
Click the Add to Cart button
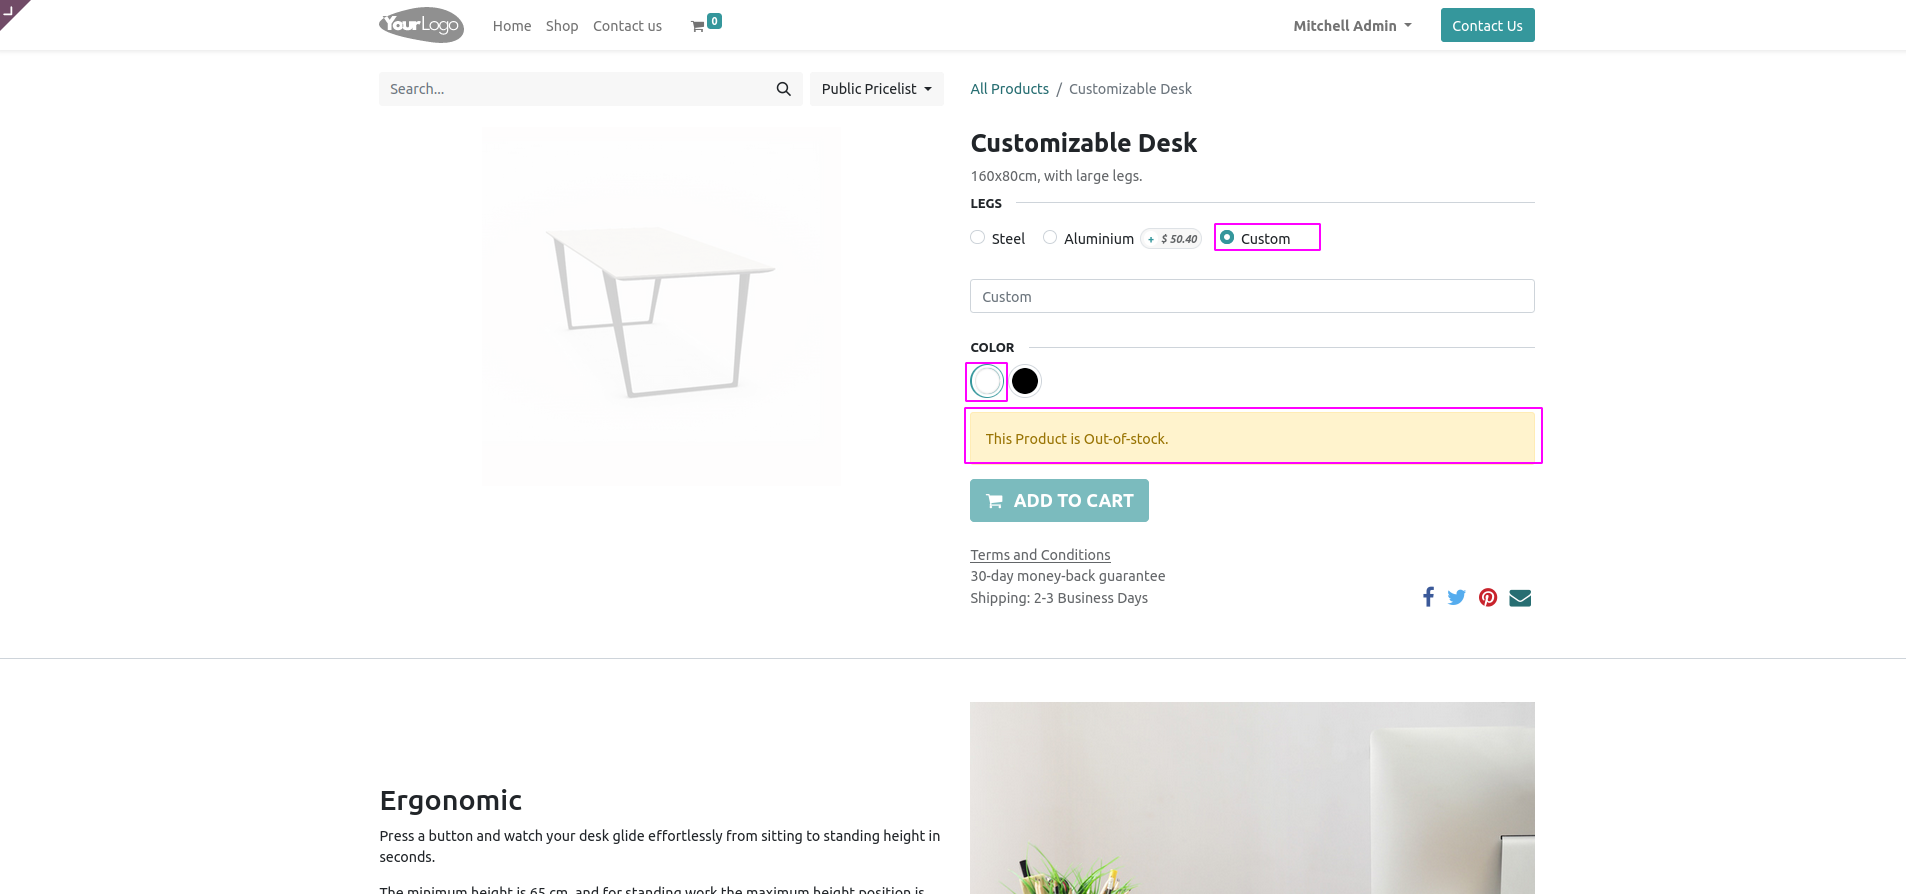coord(1059,500)
